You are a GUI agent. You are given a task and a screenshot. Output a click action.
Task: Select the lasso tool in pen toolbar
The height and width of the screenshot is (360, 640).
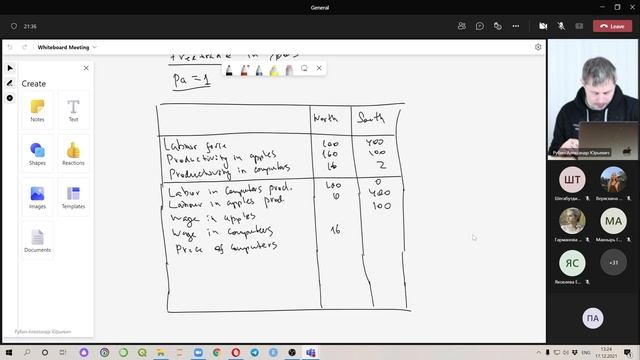(304, 68)
